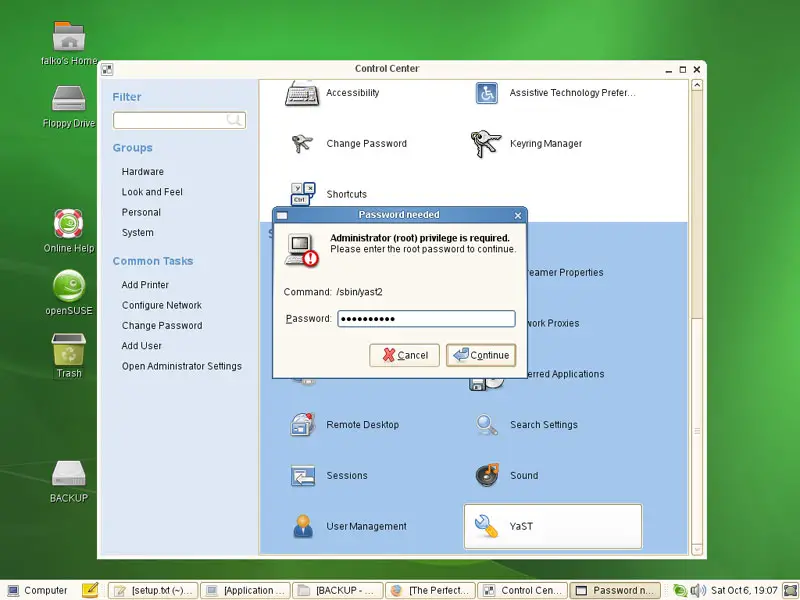
Task: Click the Add User common task
Action: pyautogui.click(x=142, y=346)
